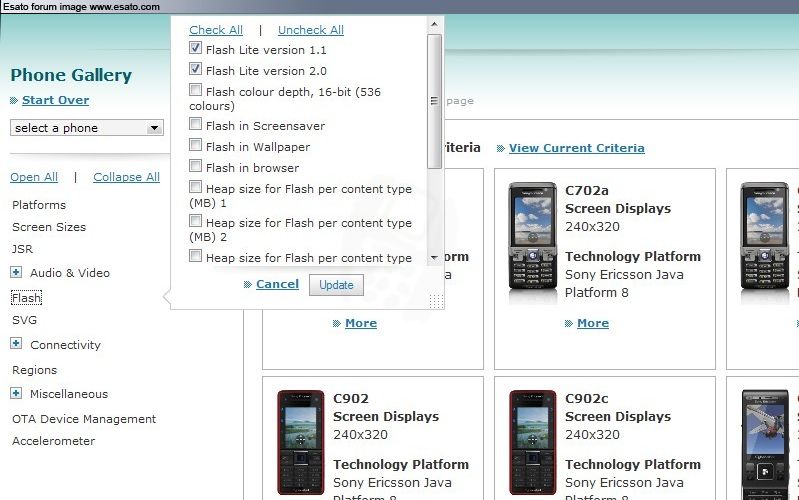Expand the Miscellaneous plus icon
The height and width of the screenshot is (500, 799).
coord(16,393)
